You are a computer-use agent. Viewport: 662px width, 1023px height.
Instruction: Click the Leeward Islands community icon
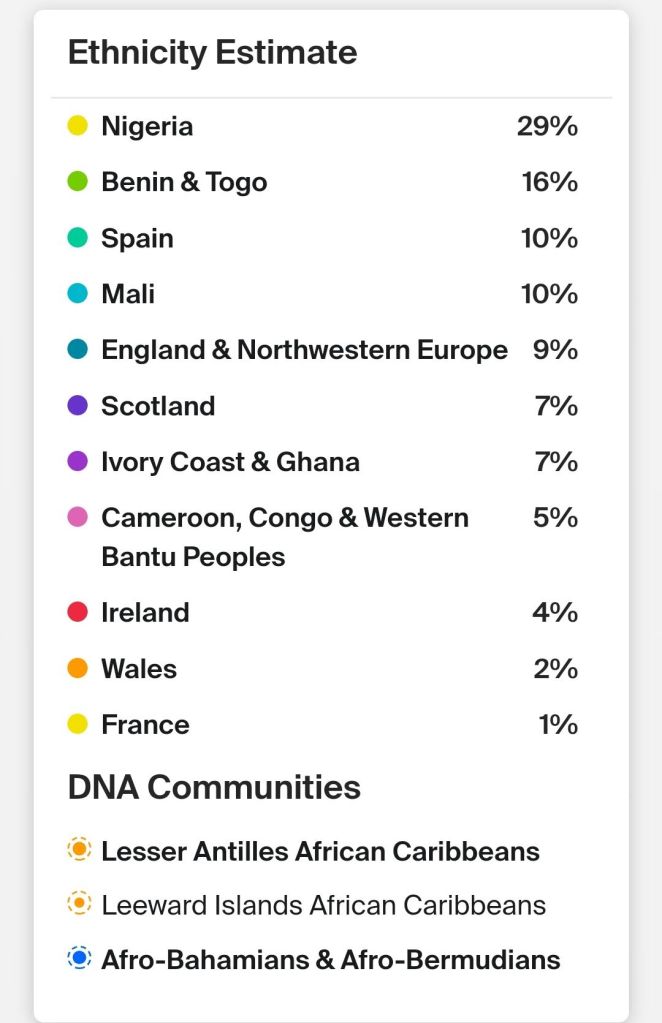click(x=79, y=905)
